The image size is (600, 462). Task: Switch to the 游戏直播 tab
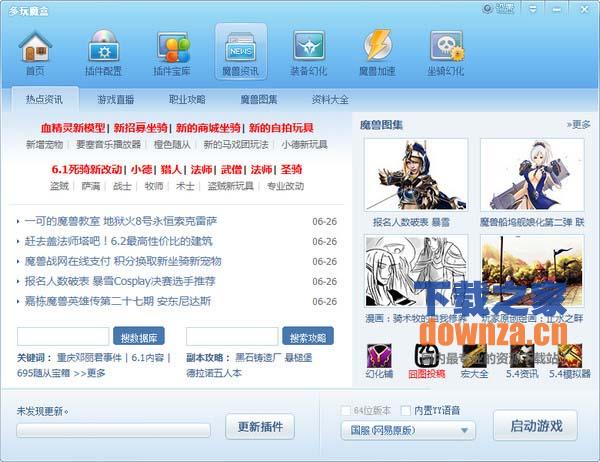tap(116, 100)
